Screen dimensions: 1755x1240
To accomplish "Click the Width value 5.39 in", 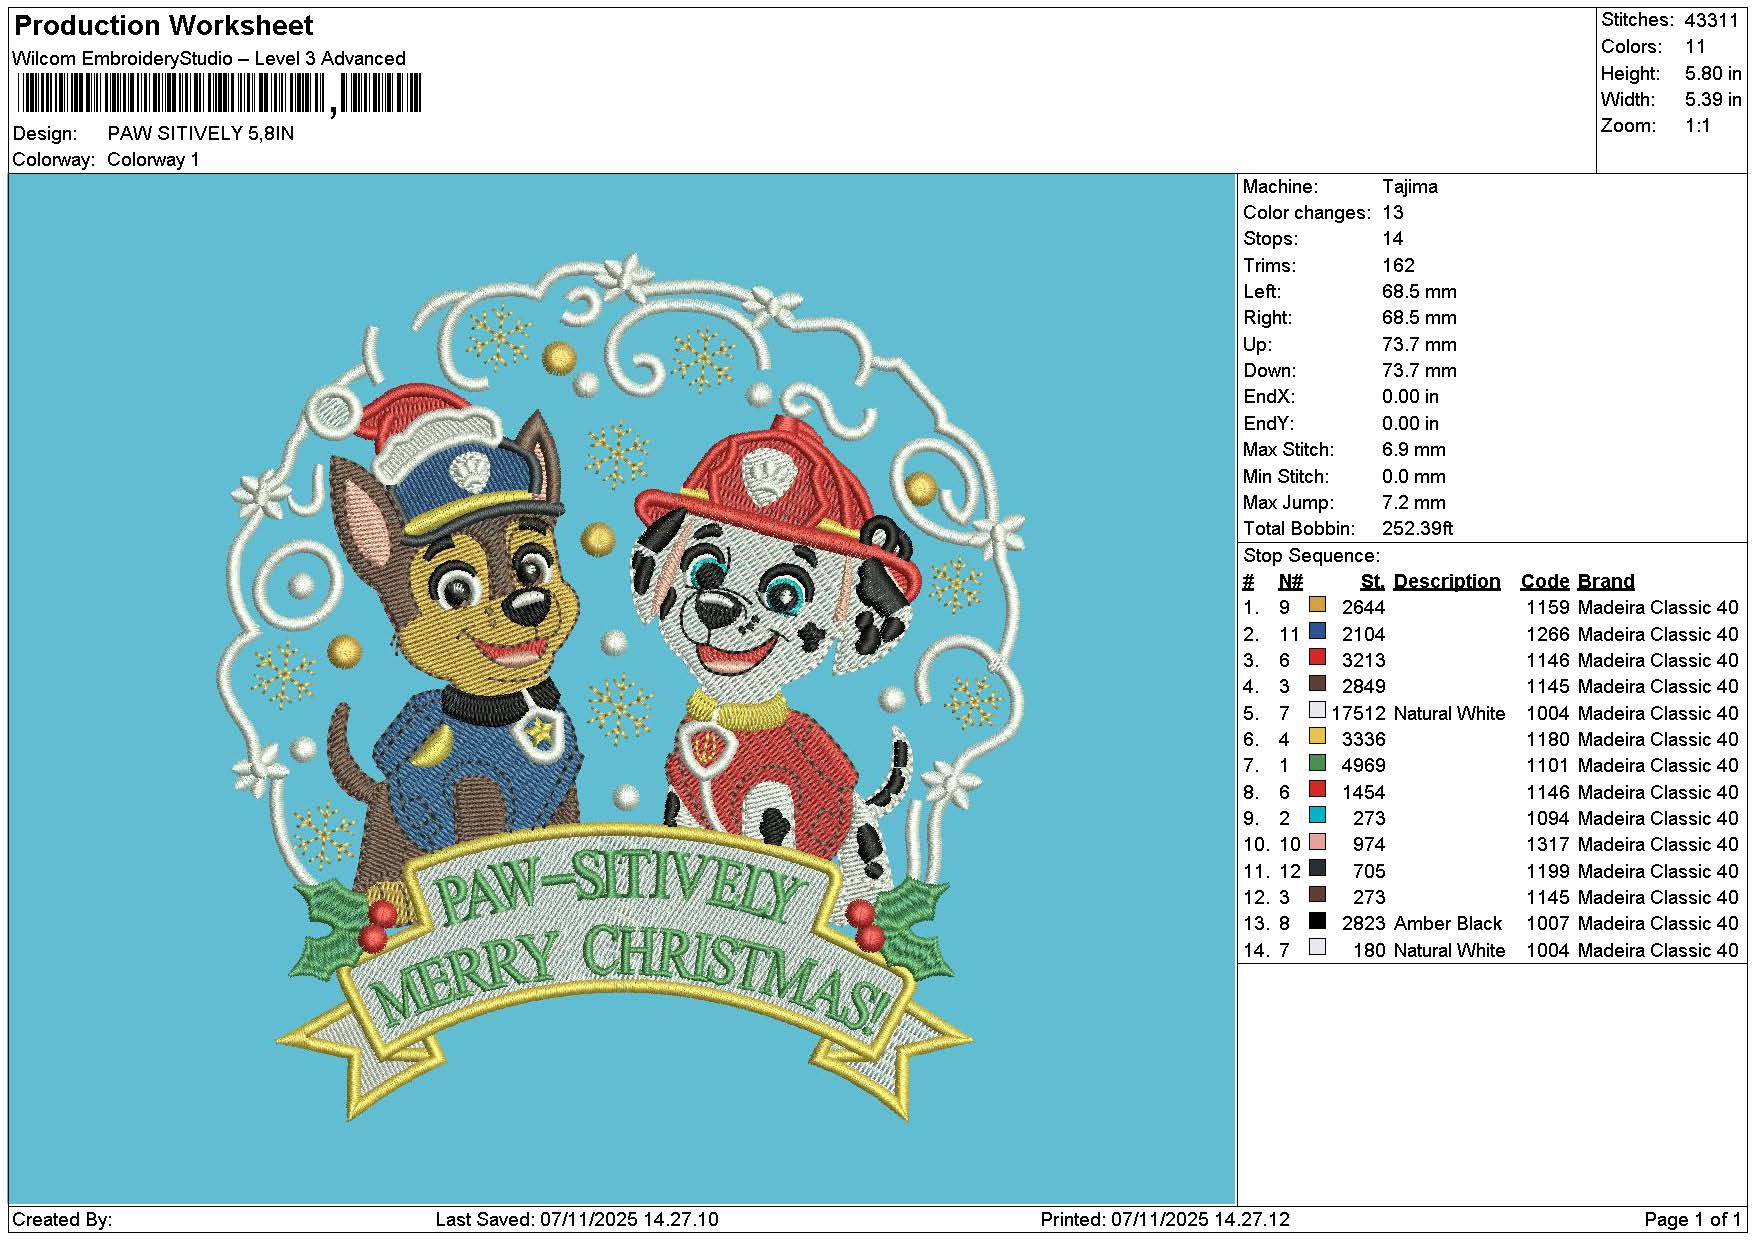I will point(1713,99).
